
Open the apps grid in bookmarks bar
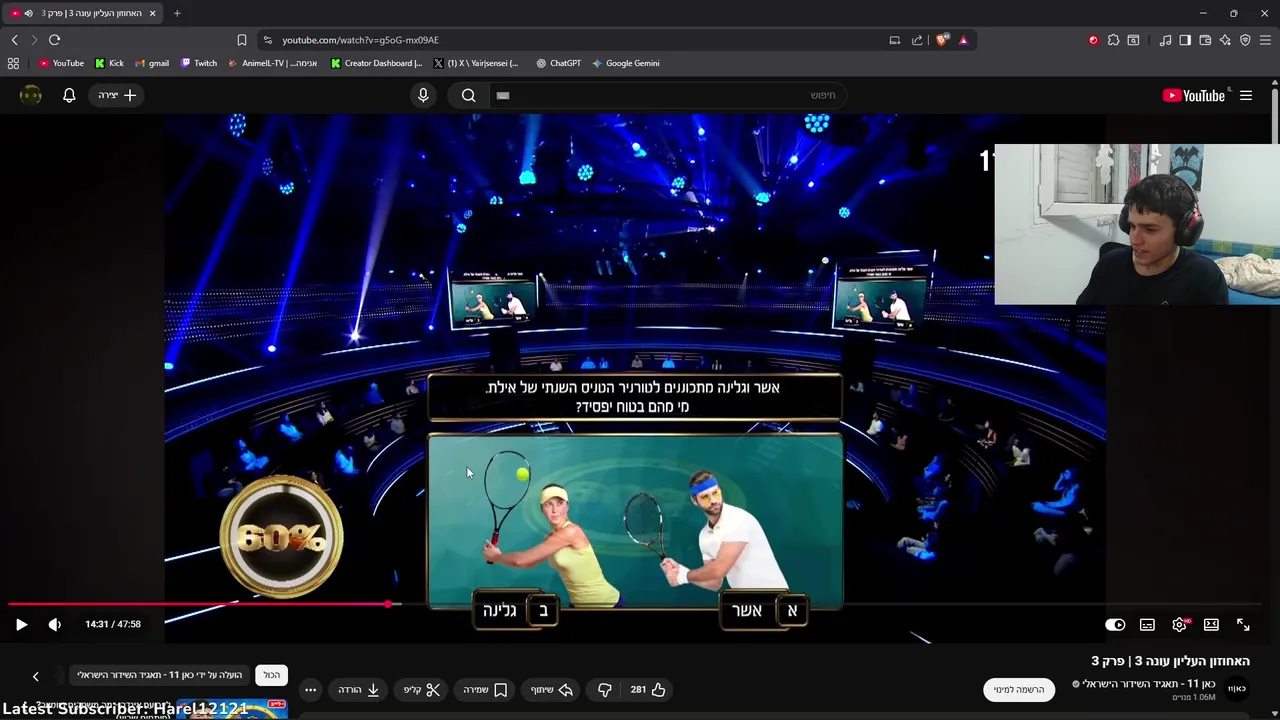click(x=13, y=63)
